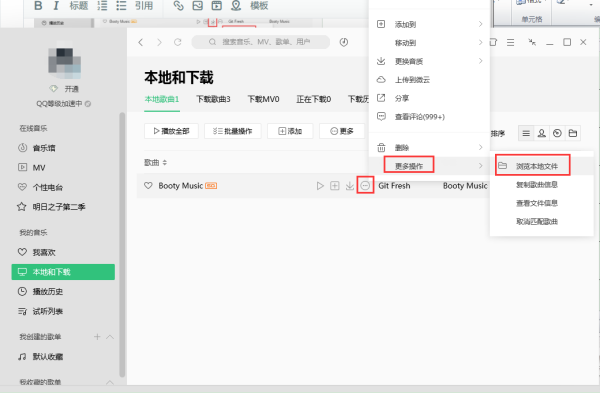Viewport: 600px width, 393px height.
Task: Click 添加 button above song list
Action: point(290,131)
